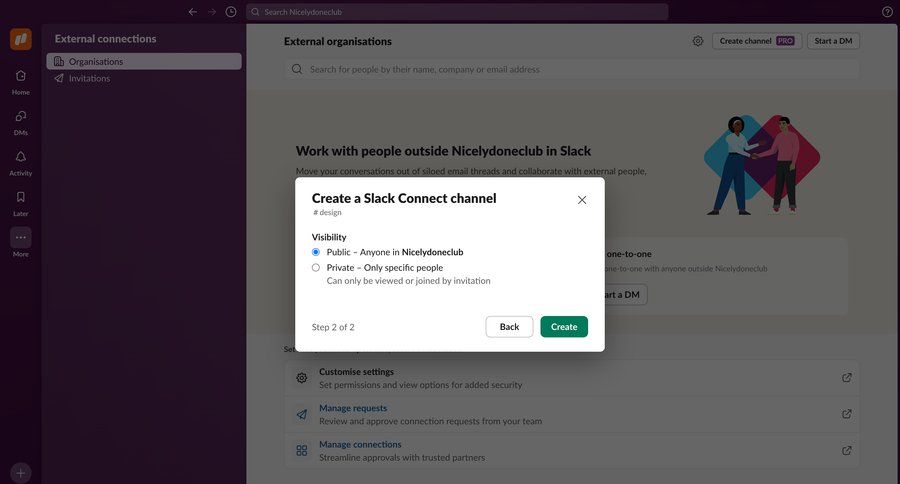Image resolution: width=900 pixels, height=484 pixels.
Task: Click the Back button in dialog
Action: coord(509,327)
